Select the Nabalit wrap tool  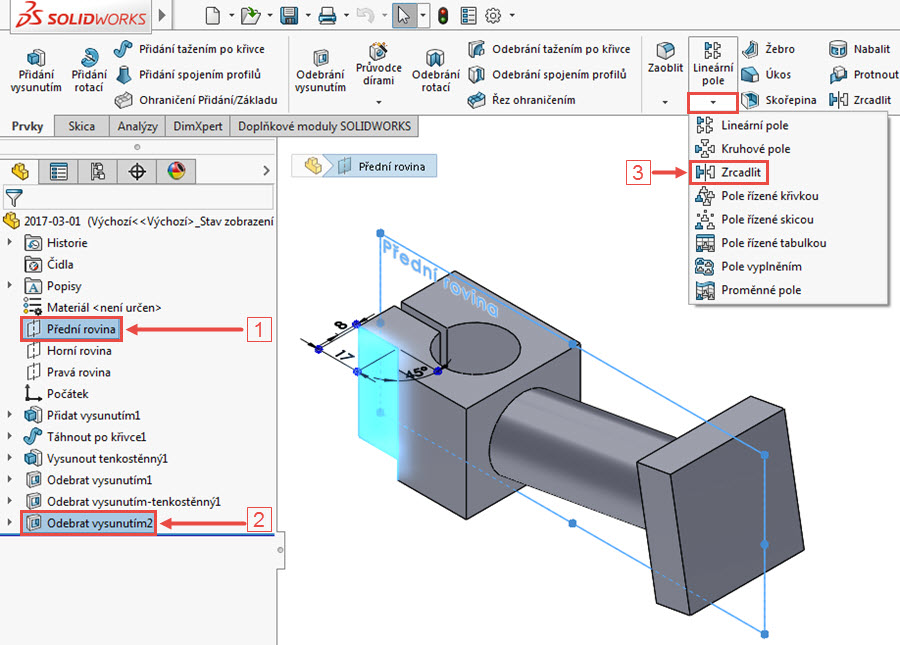tap(859, 49)
